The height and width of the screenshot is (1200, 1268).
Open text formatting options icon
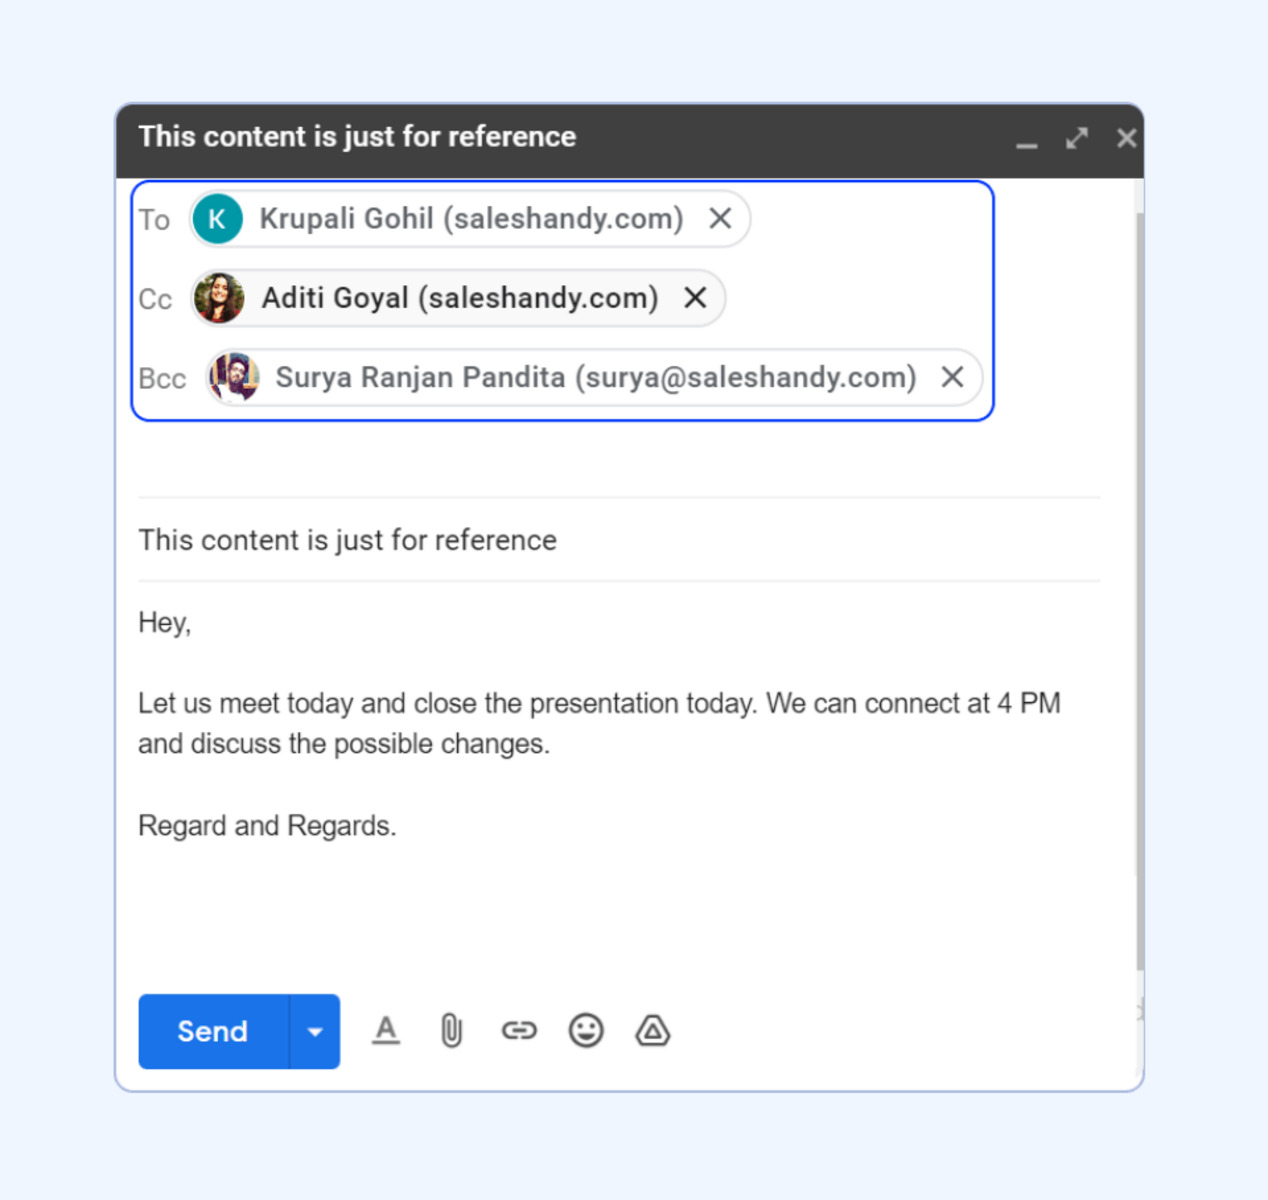point(386,1030)
